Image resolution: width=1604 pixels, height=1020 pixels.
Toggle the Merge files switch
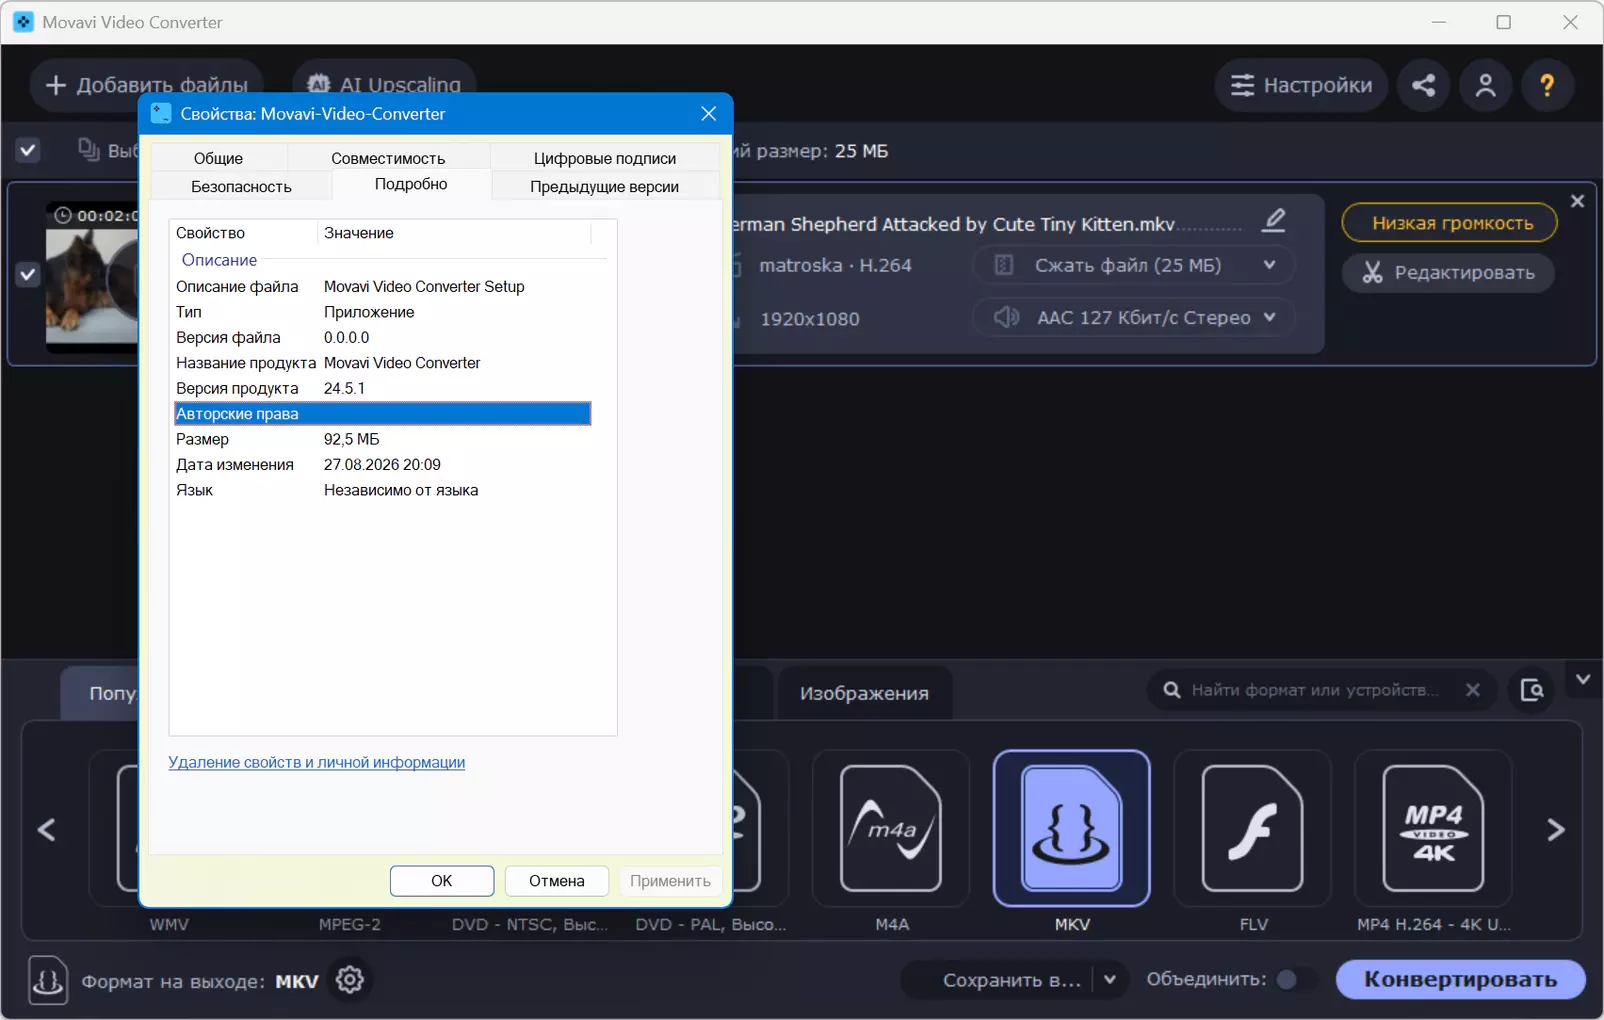[x=1295, y=979]
